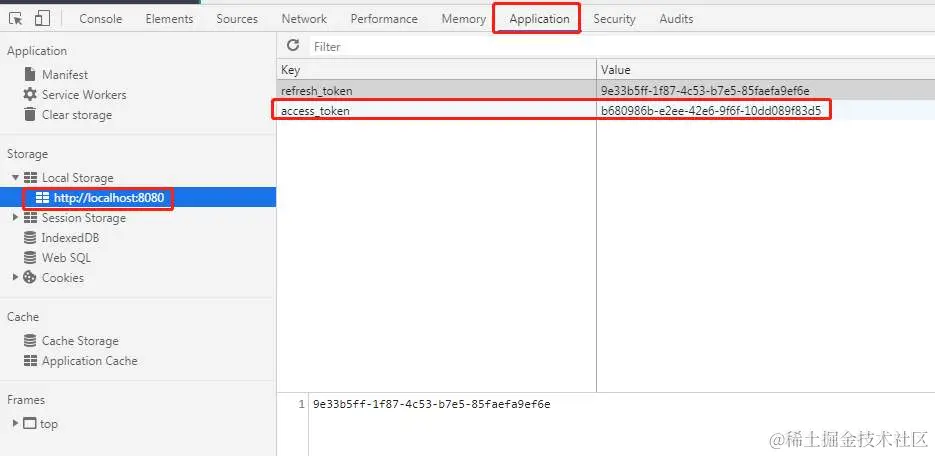Viewport: 935px width, 456px height.
Task: Switch to the Elements tab
Action: pos(169,18)
